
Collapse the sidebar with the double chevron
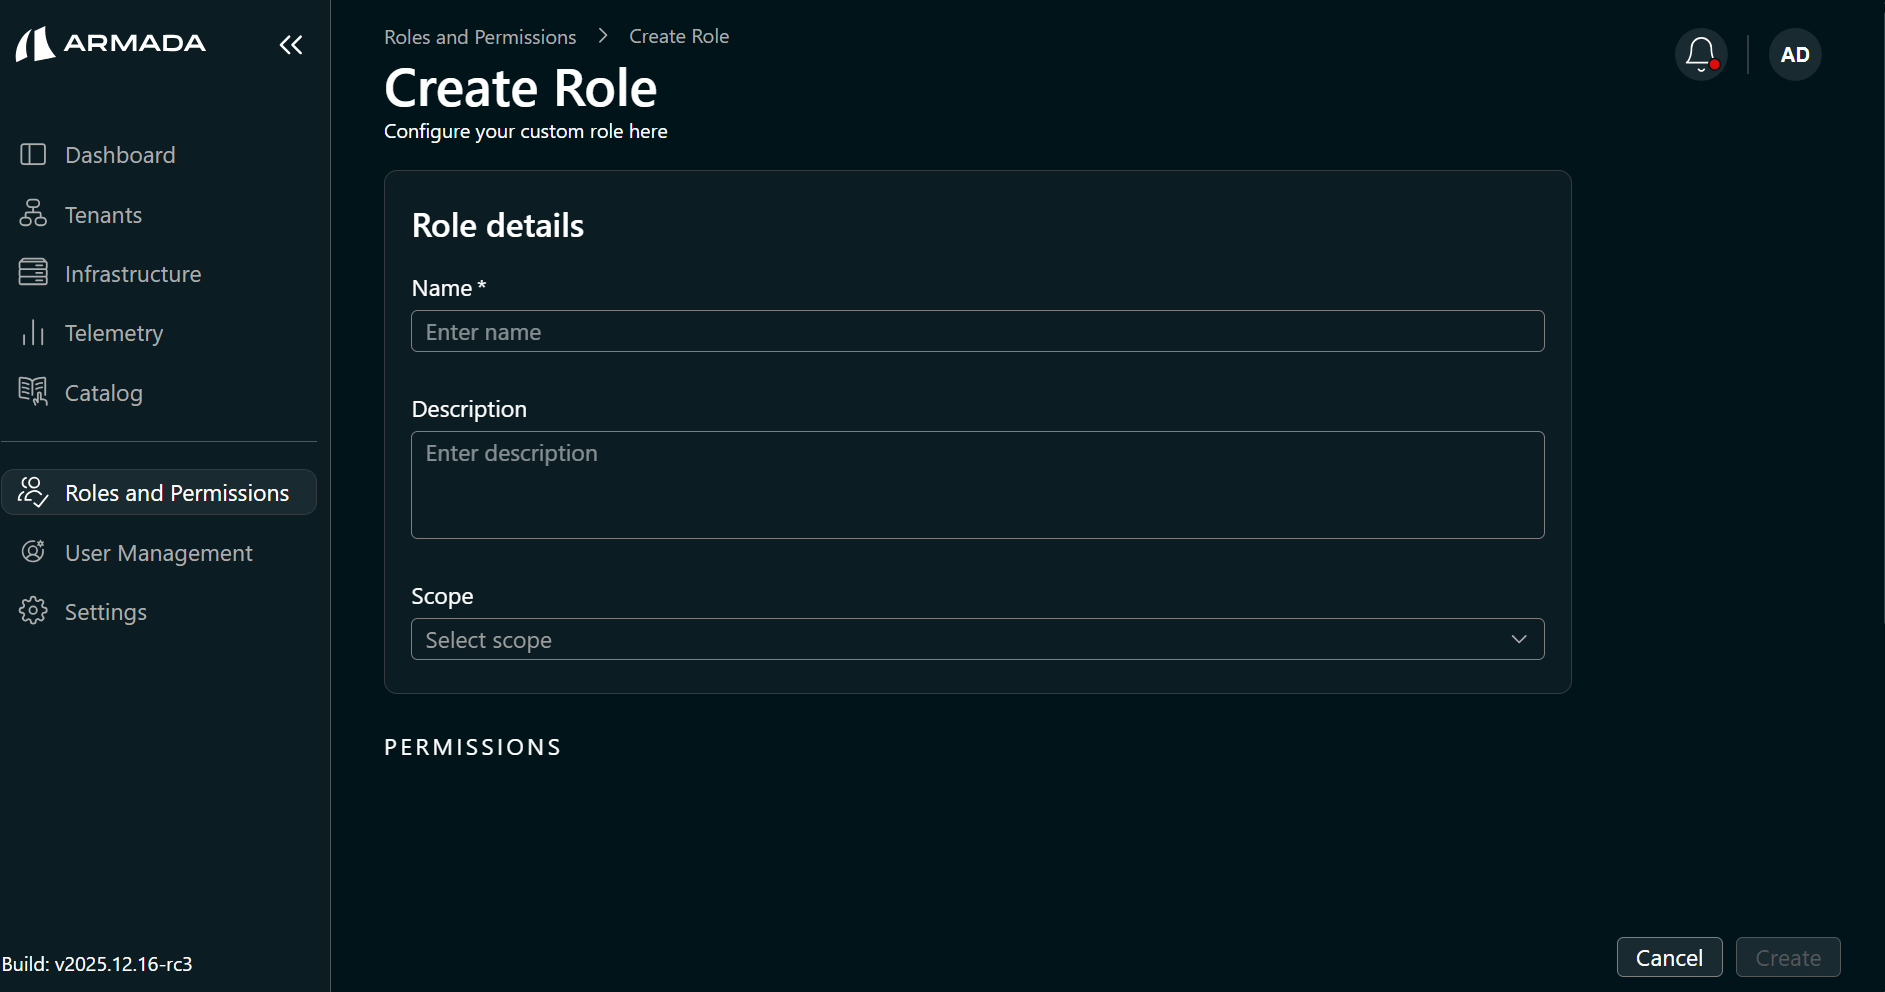click(291, 44)
